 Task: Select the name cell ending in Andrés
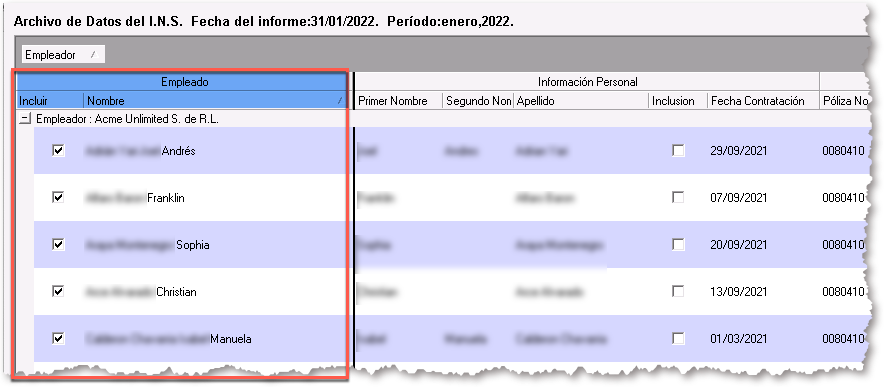(x=215, y=151)
